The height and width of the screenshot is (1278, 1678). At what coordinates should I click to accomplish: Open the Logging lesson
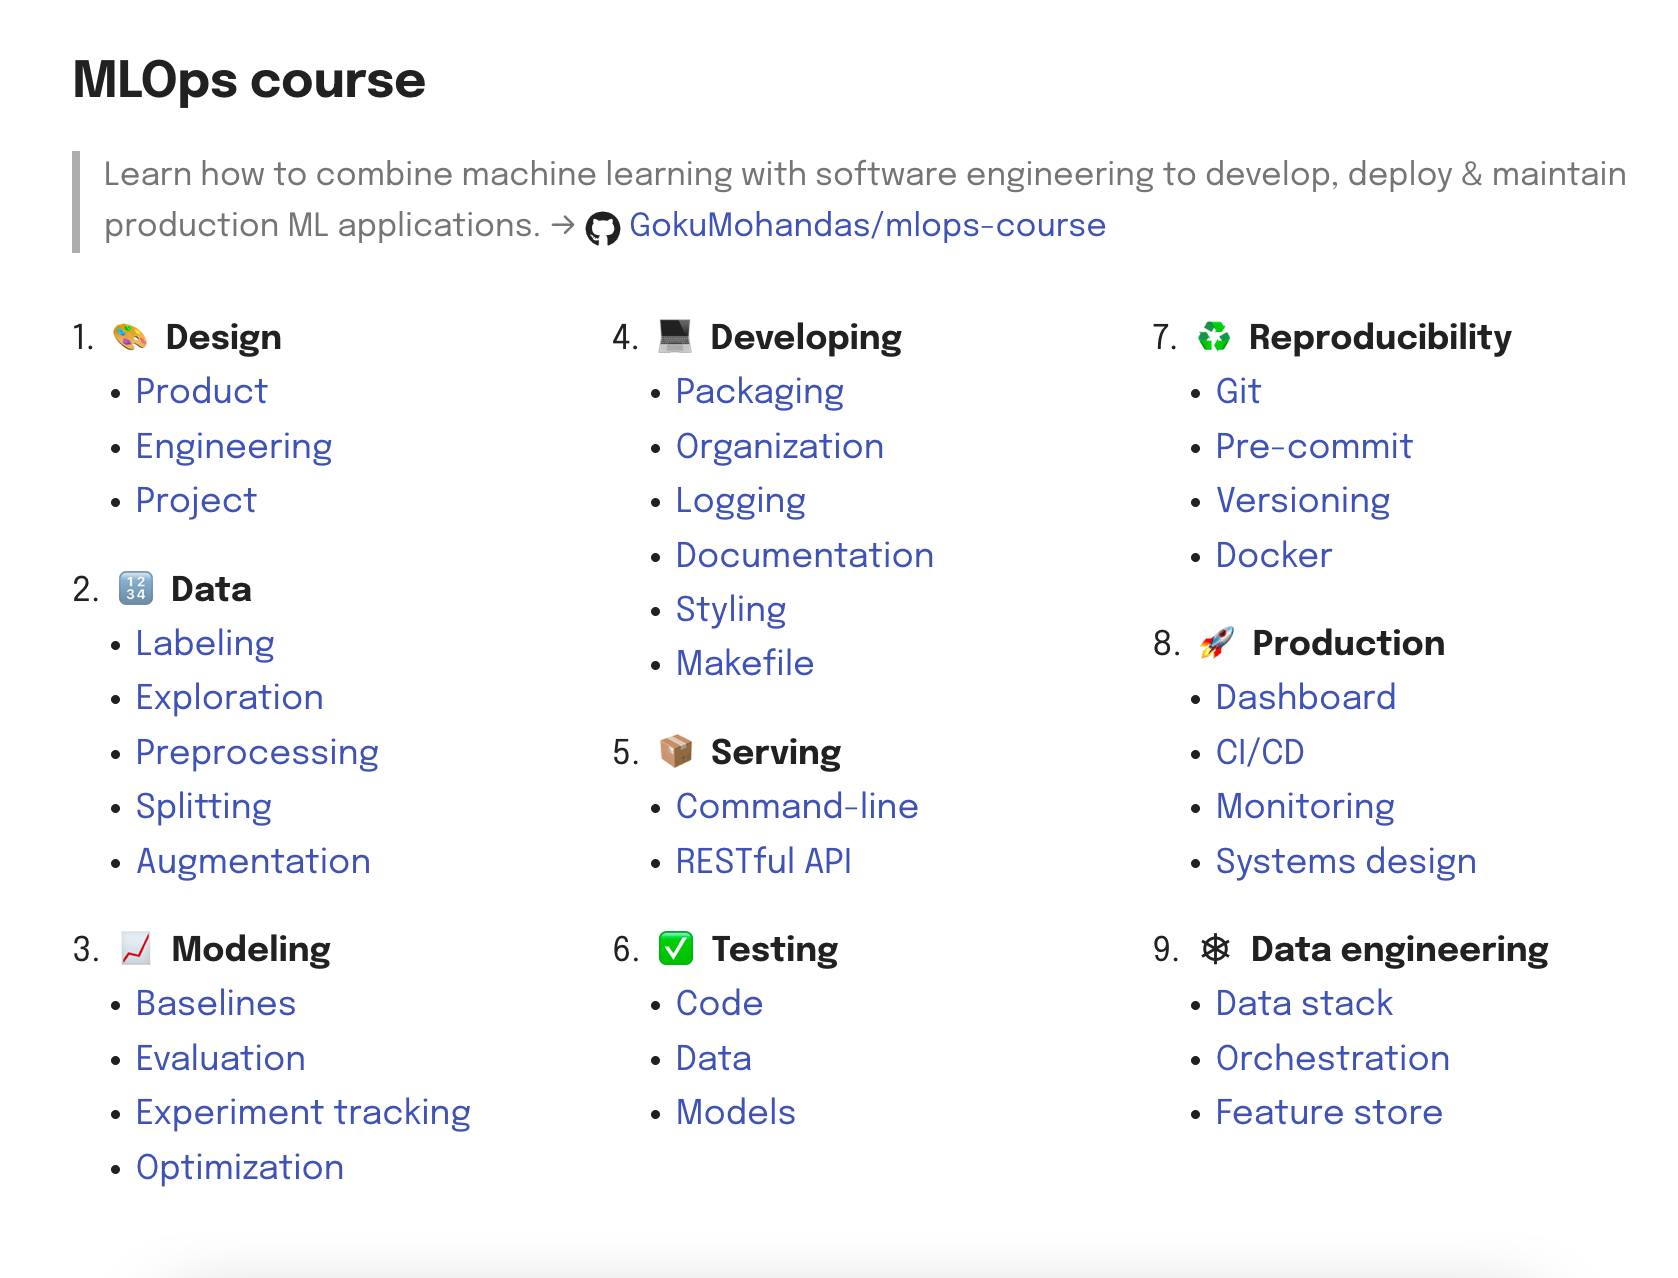pyautogui.click(x=741, y=500)
